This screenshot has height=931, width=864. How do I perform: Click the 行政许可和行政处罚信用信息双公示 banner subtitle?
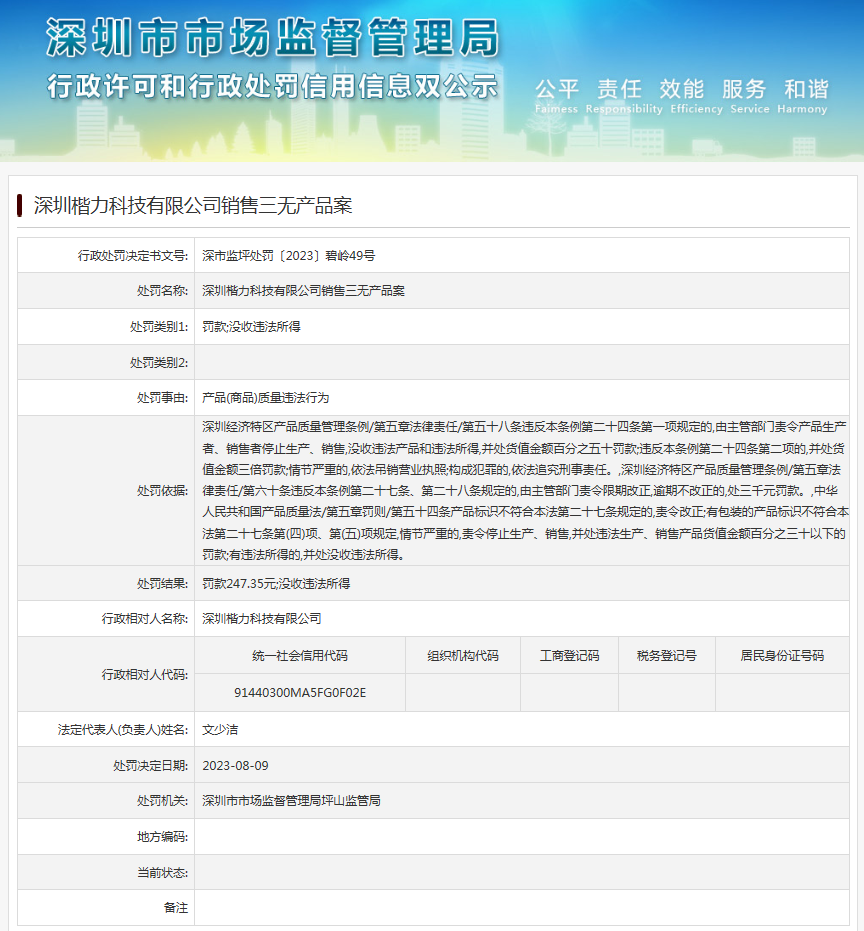click(273, 87)
